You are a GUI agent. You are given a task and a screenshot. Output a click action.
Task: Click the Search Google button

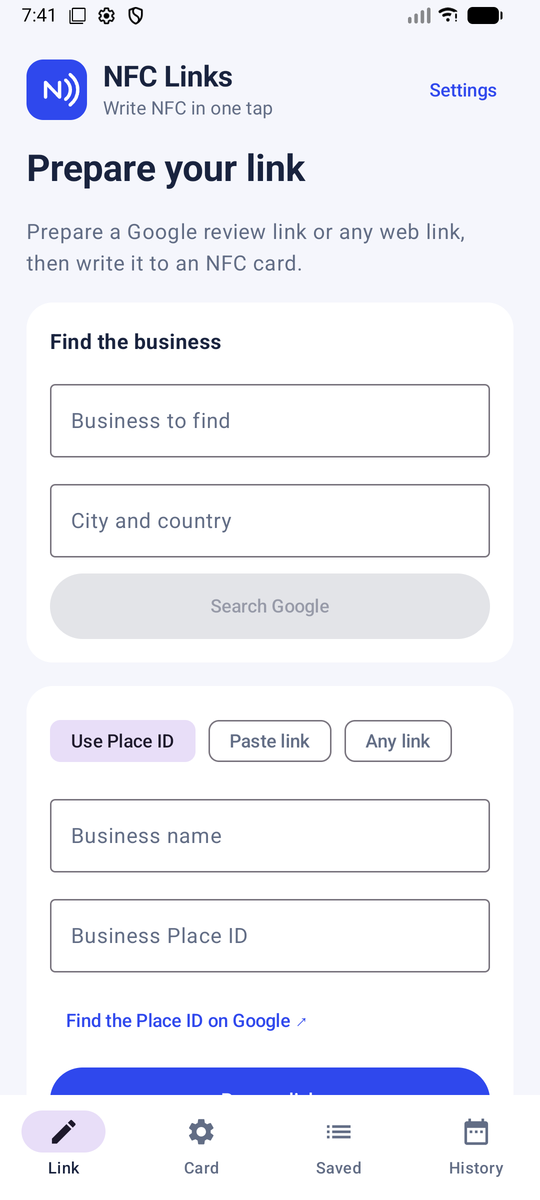270,606
